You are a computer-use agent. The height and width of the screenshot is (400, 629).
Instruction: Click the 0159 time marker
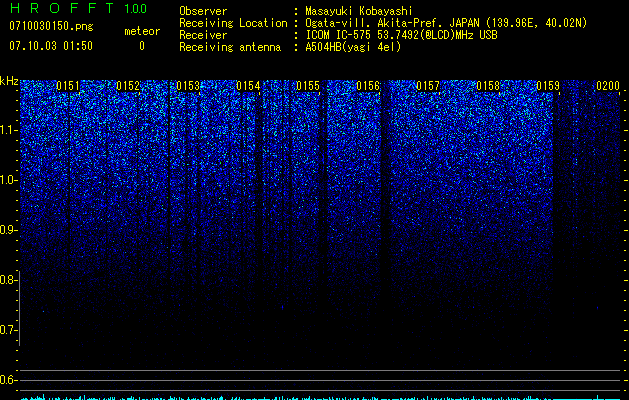tap(548, 86)
